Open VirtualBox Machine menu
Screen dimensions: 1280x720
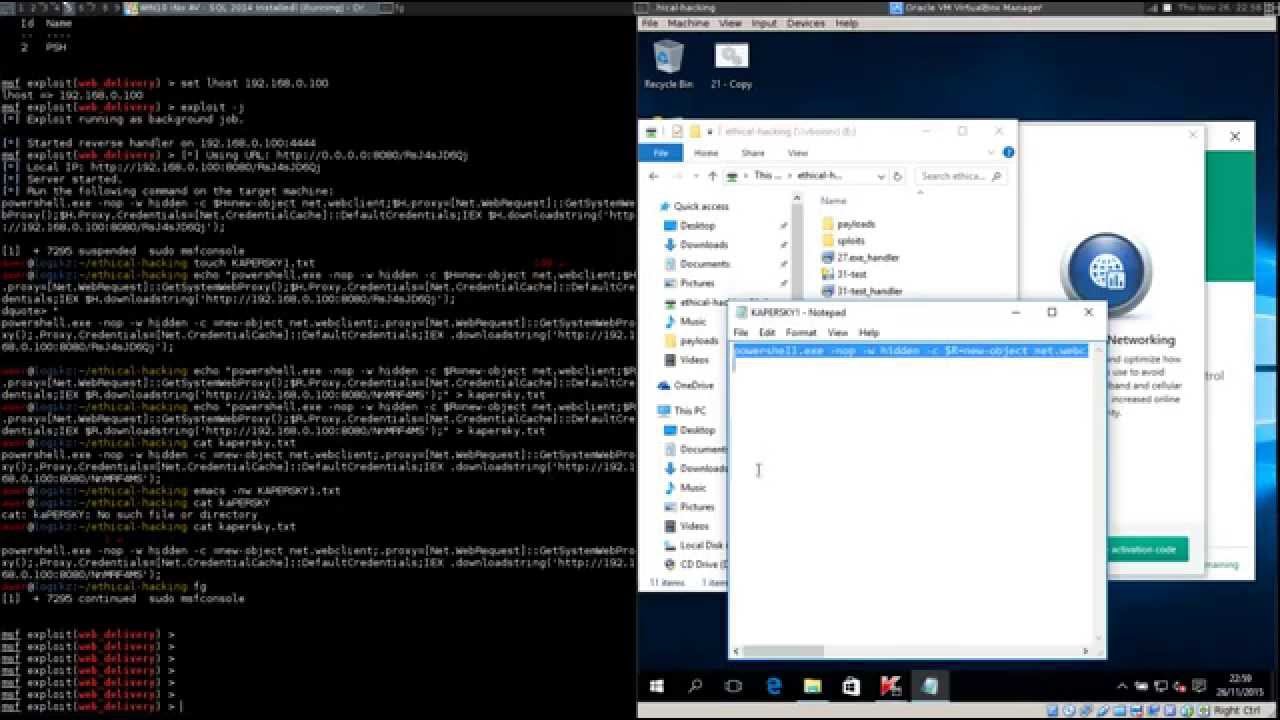point(687,23)
